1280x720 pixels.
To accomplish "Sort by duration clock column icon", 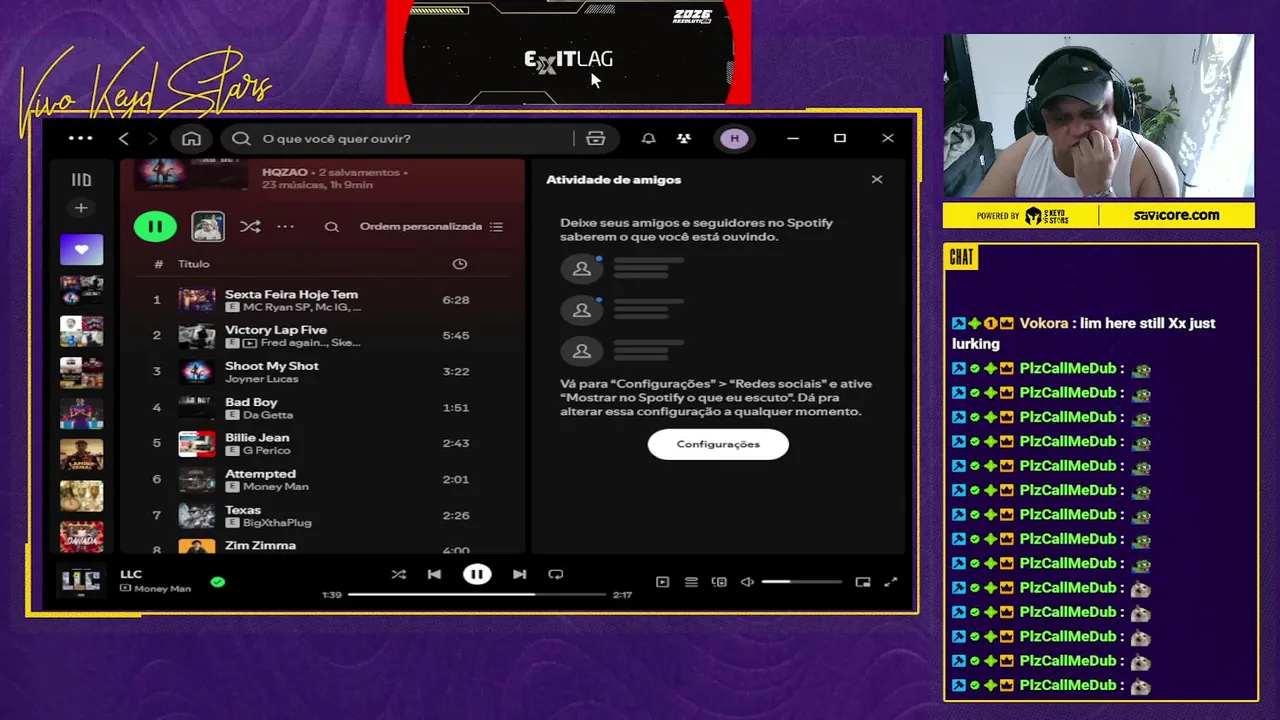I will click(460, 264).
